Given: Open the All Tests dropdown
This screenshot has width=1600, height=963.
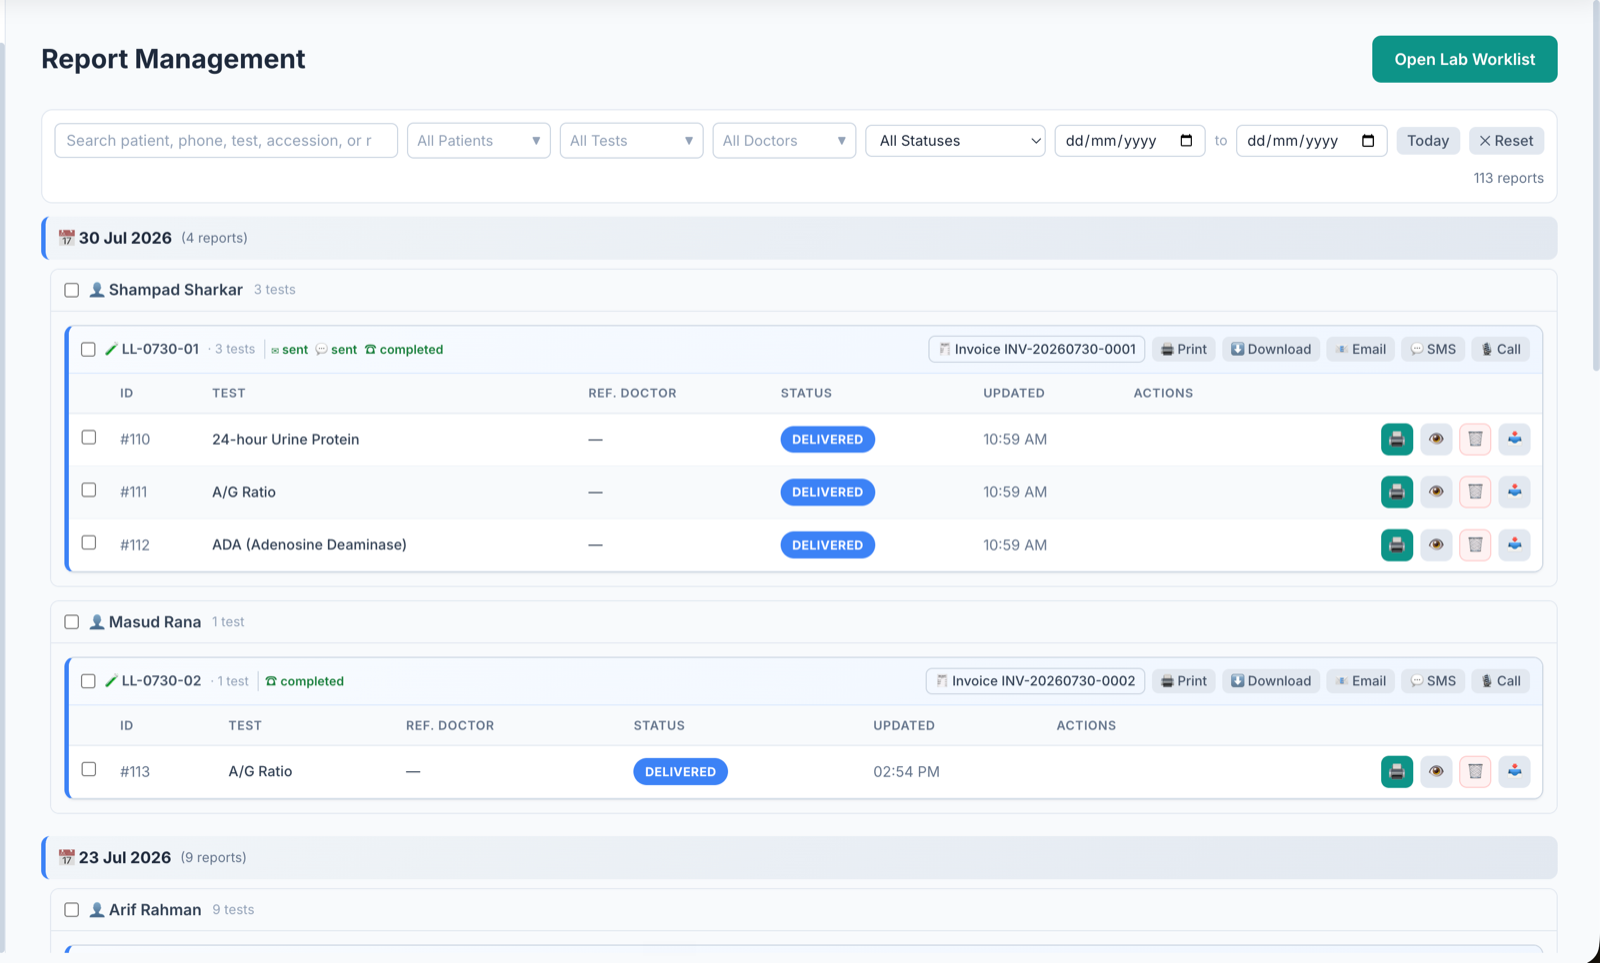Looking at the screenshot, I should pyautogui.click(x=632, y=141).
